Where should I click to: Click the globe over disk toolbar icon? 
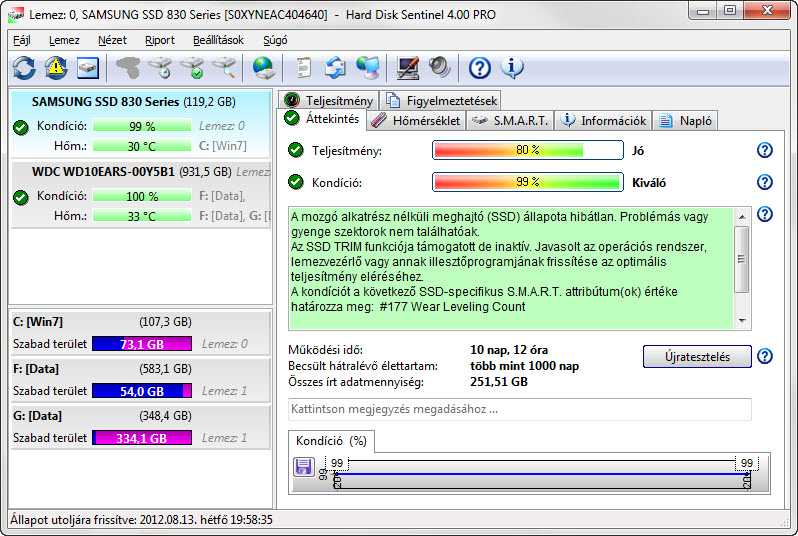click(263, 68)
